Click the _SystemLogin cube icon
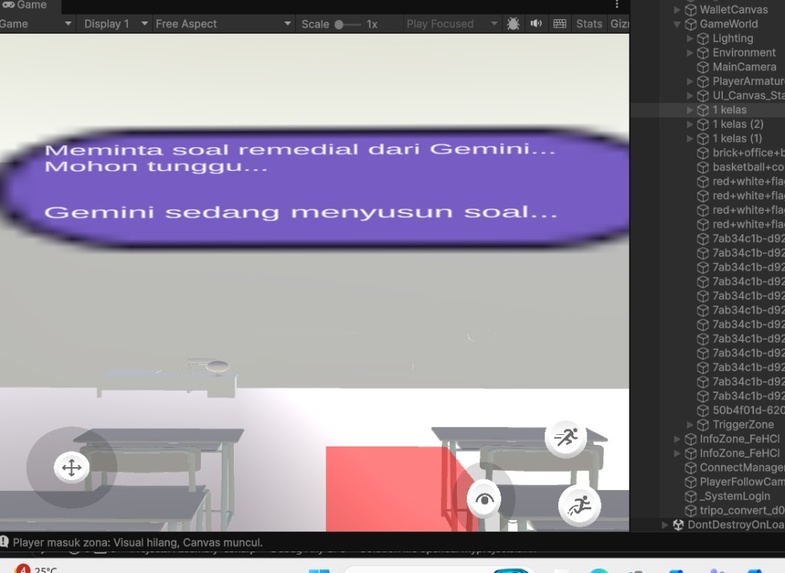This screenshot has height=573, width=785. [691, 496]
